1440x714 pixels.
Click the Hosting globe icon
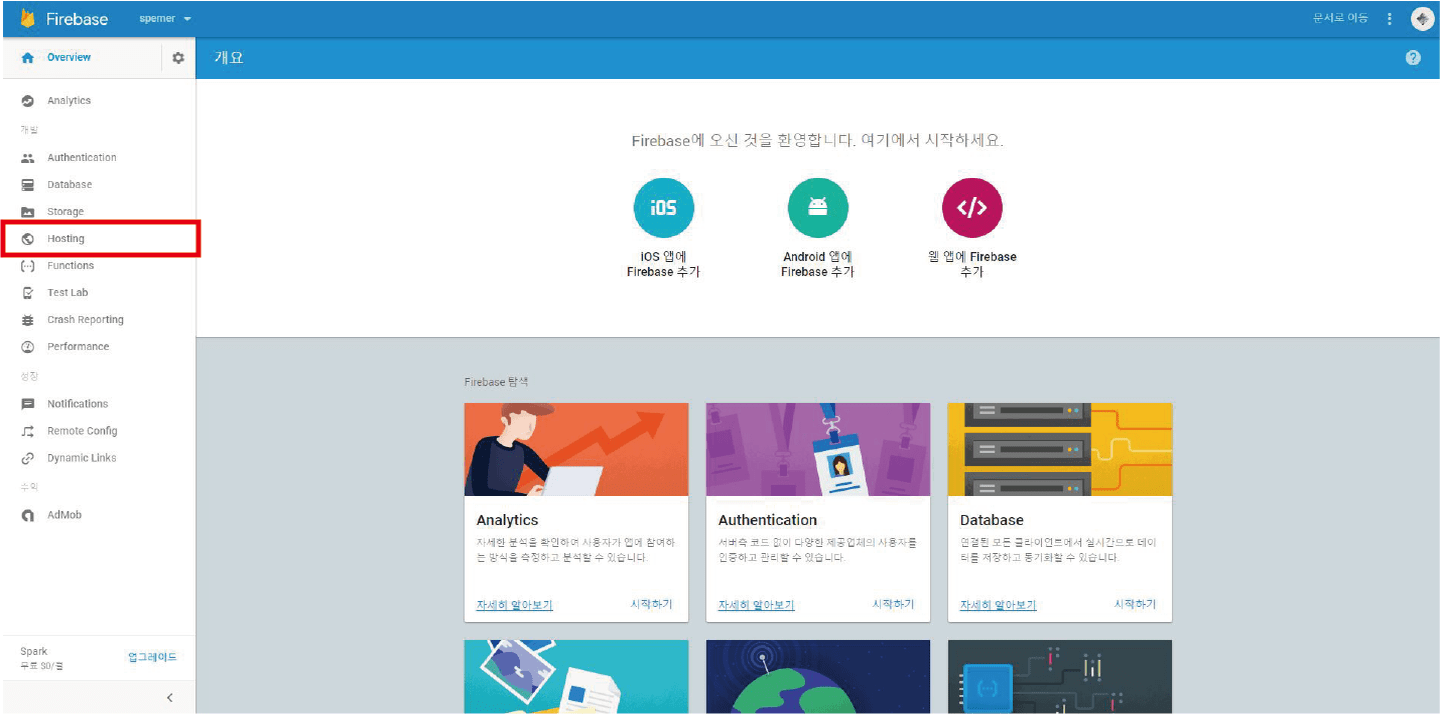(28, 239)
